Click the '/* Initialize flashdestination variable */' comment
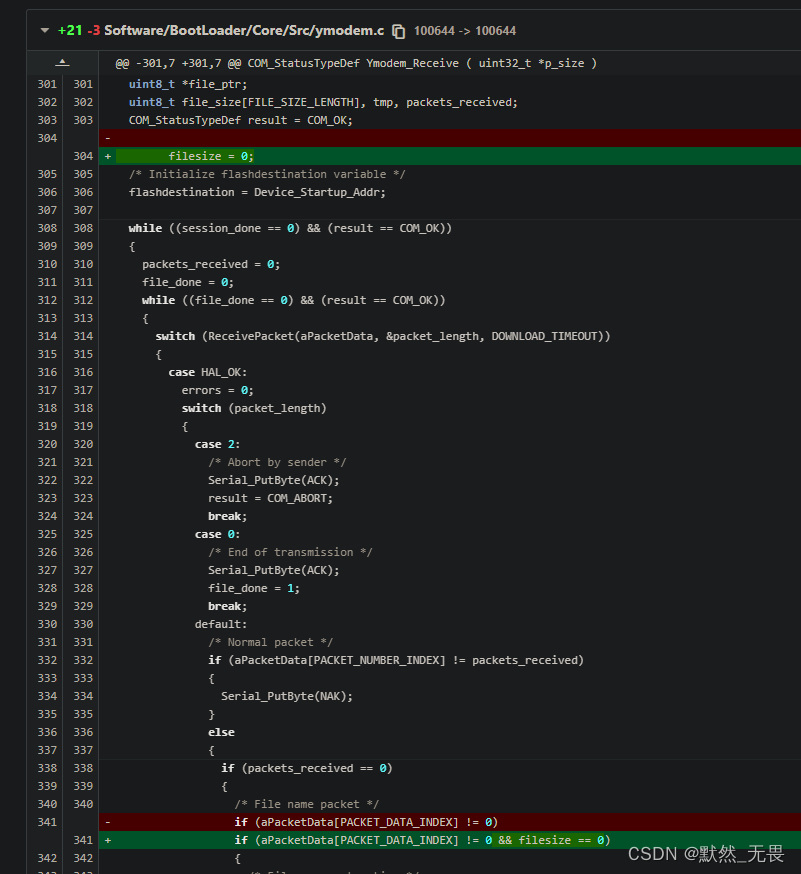The image size is (801, 874). 267,174
